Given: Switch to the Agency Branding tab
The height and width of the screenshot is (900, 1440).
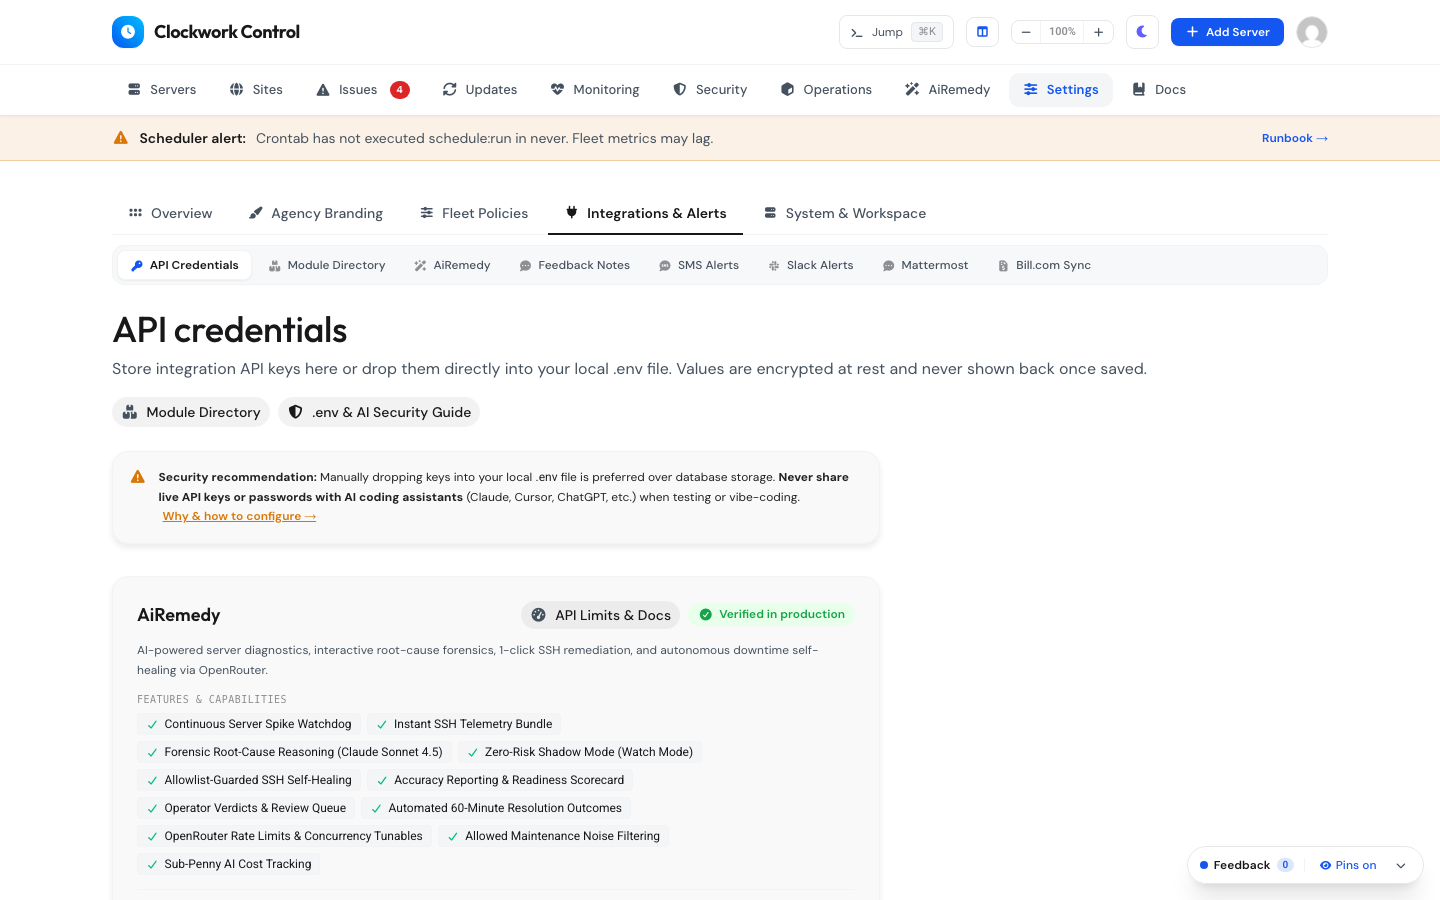Looking at the screenshot, I should pos(316,213).
